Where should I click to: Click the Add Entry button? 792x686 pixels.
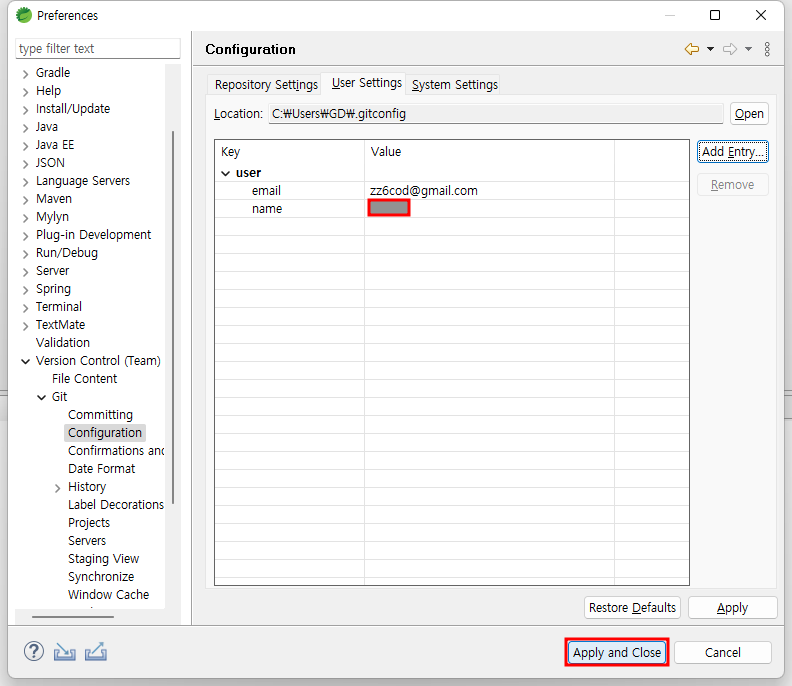pyautogui.click(x=732, y=152)
